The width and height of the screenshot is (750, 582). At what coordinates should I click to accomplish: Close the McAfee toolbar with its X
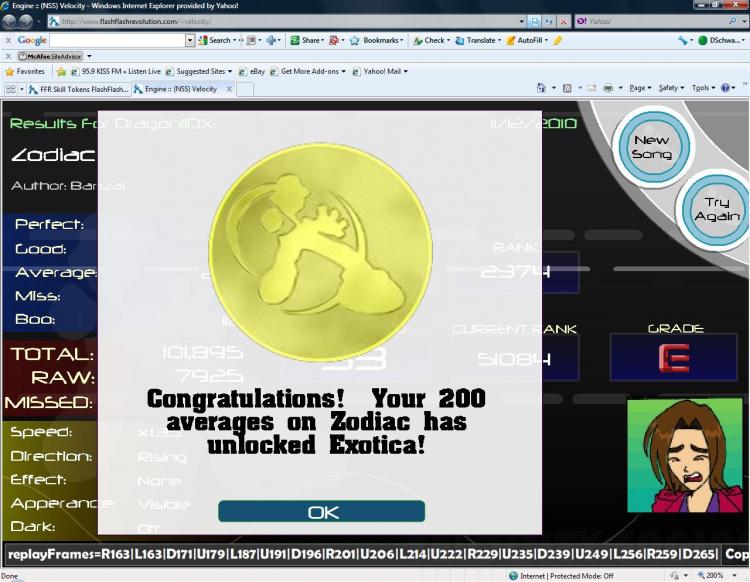pos(8,56)
